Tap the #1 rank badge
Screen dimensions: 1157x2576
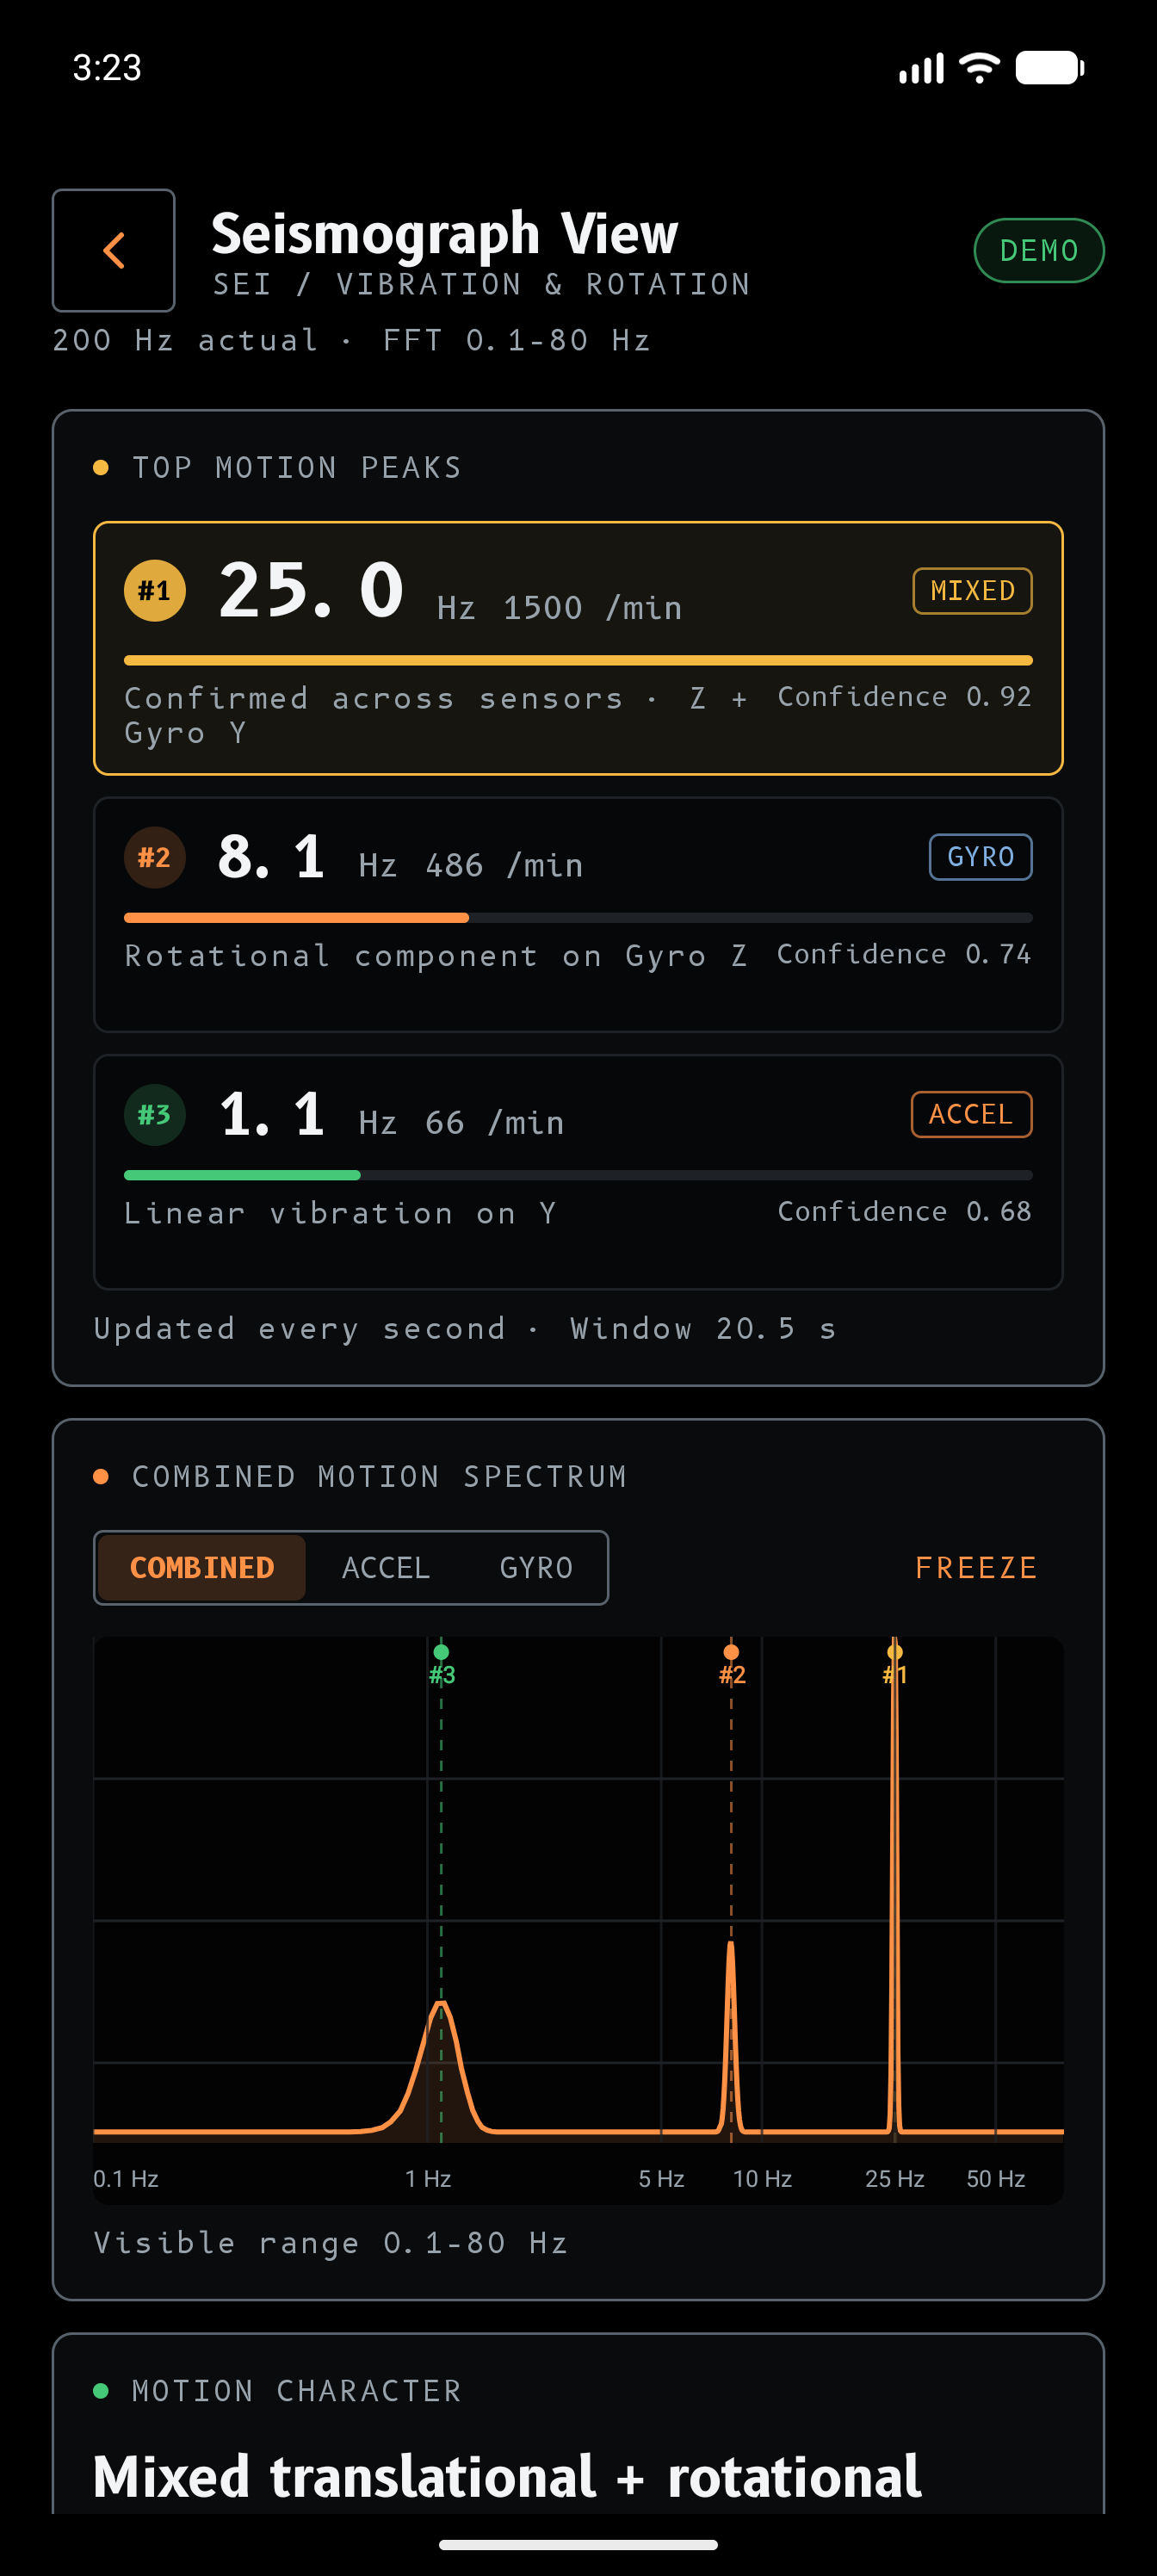[154, 590]
